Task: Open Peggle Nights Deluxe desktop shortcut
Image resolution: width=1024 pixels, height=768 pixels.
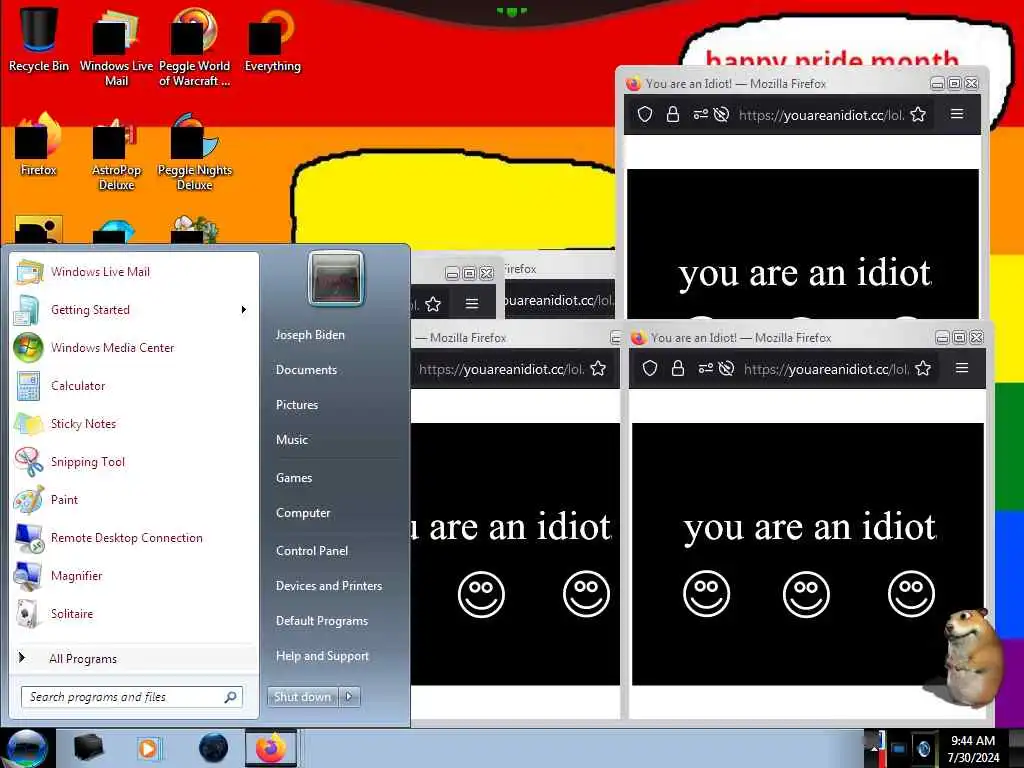Action: (x=194, y=152)
